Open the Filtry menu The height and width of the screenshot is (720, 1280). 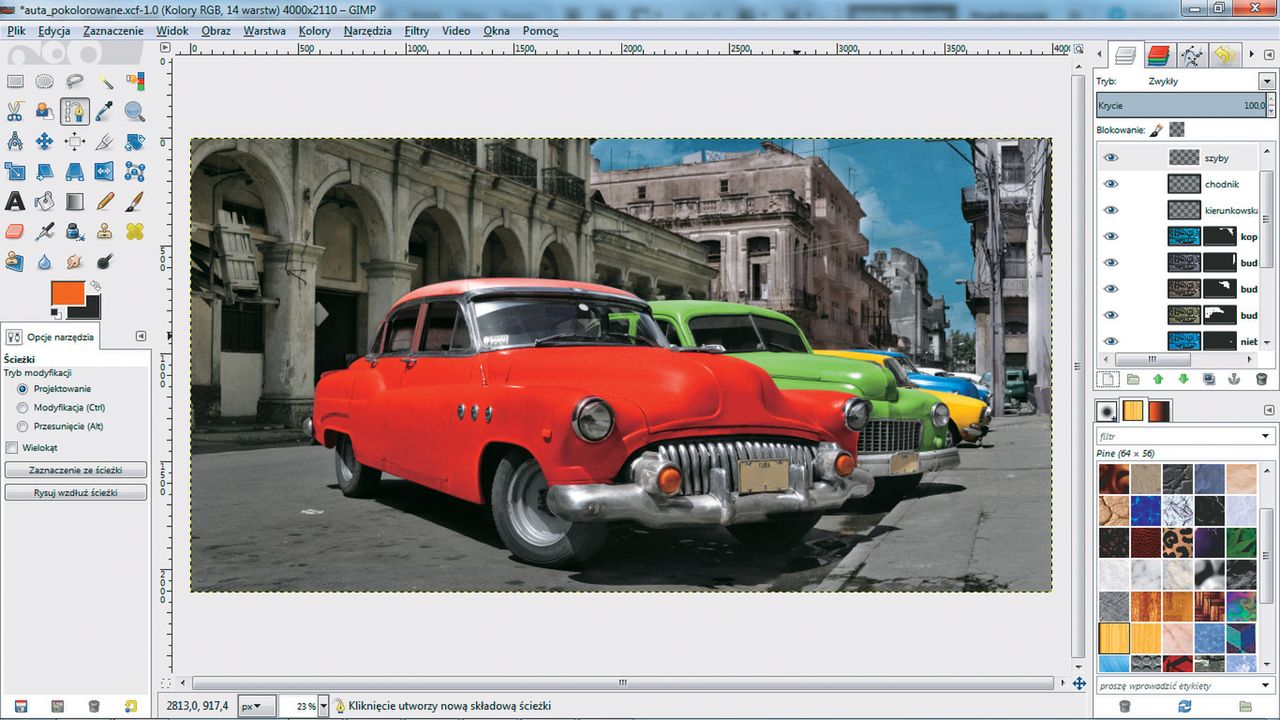(417, 31)
